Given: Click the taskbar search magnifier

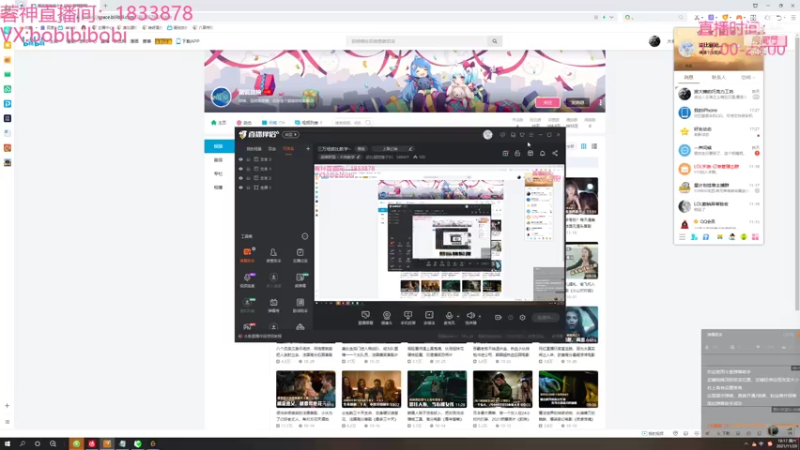Looking at the screenshot, I should (22, 444).
